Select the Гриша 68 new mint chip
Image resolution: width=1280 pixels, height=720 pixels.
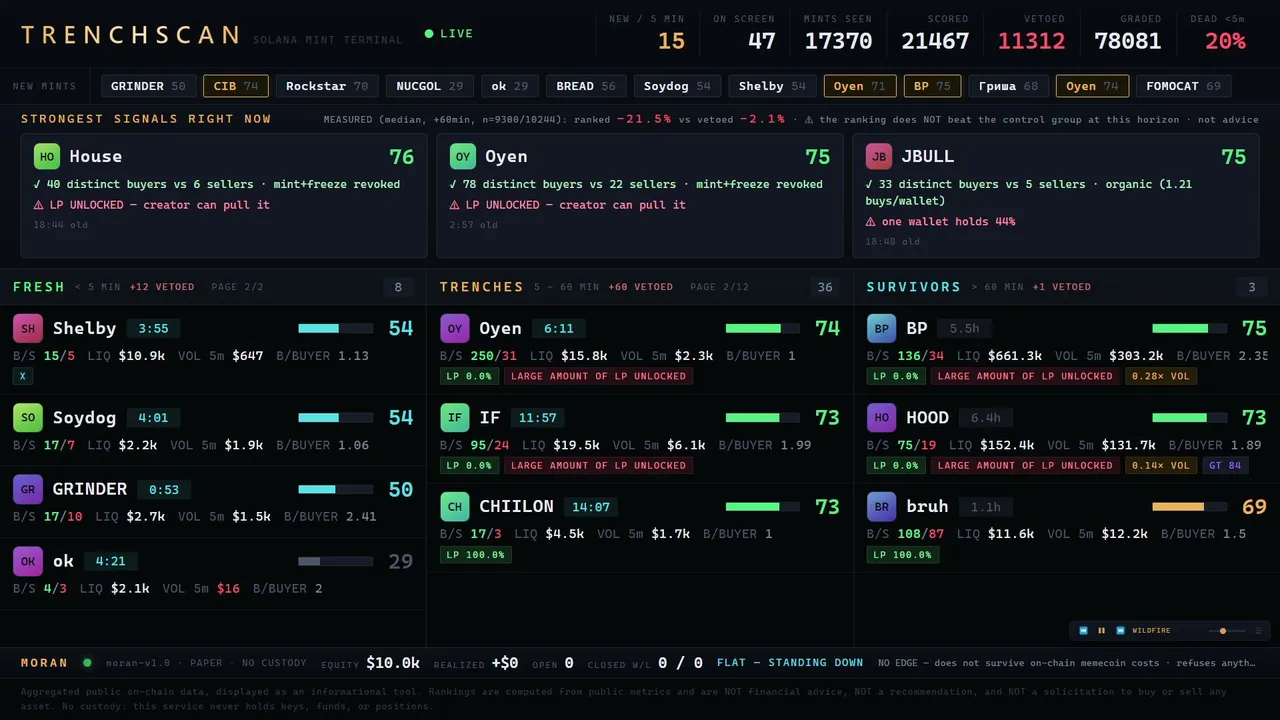coord(1008,86)
